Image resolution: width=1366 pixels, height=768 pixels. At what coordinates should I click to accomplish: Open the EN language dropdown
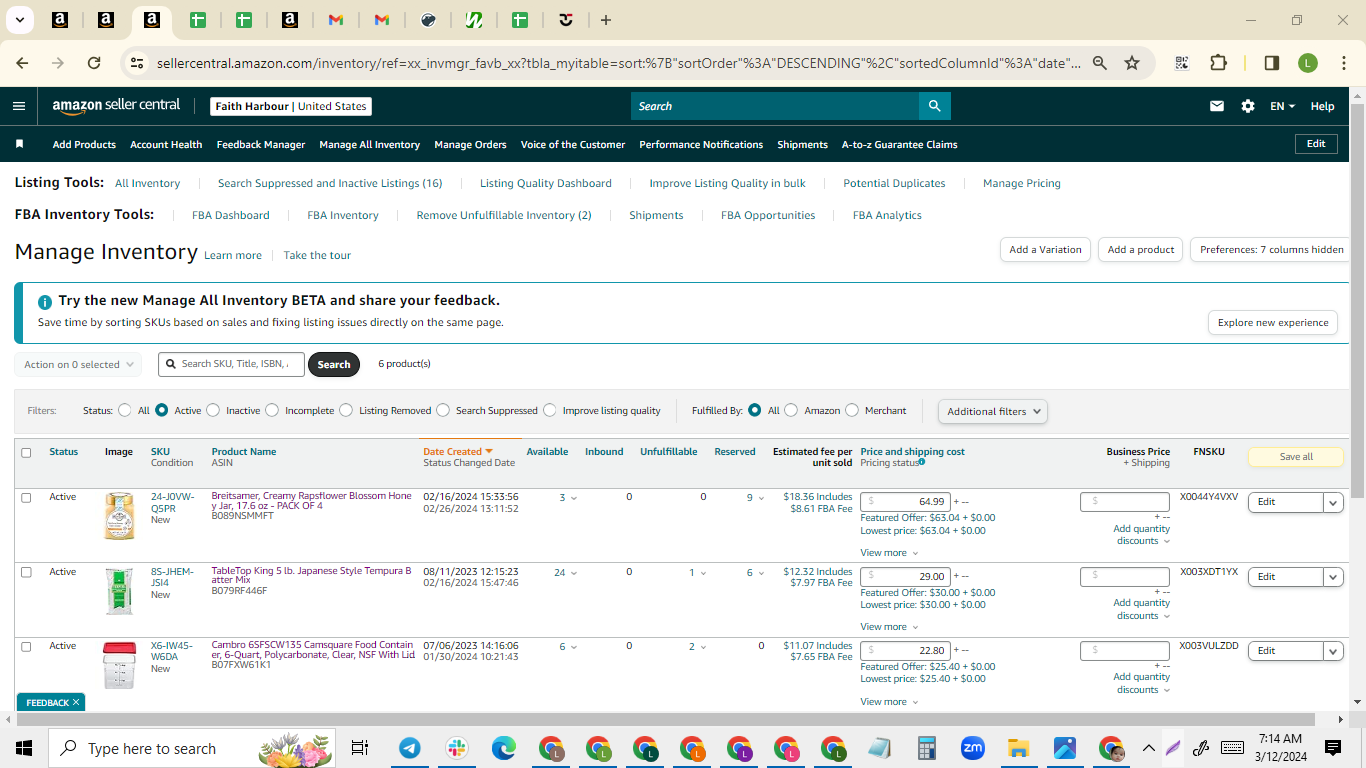tap(1282, 106)
